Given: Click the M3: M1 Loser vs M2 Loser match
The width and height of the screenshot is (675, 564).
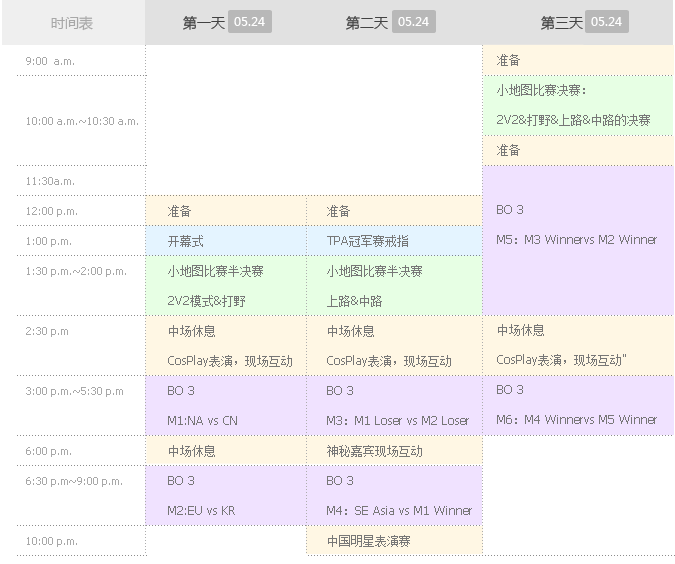Looking at the screenshot, I should coord(397,420).
